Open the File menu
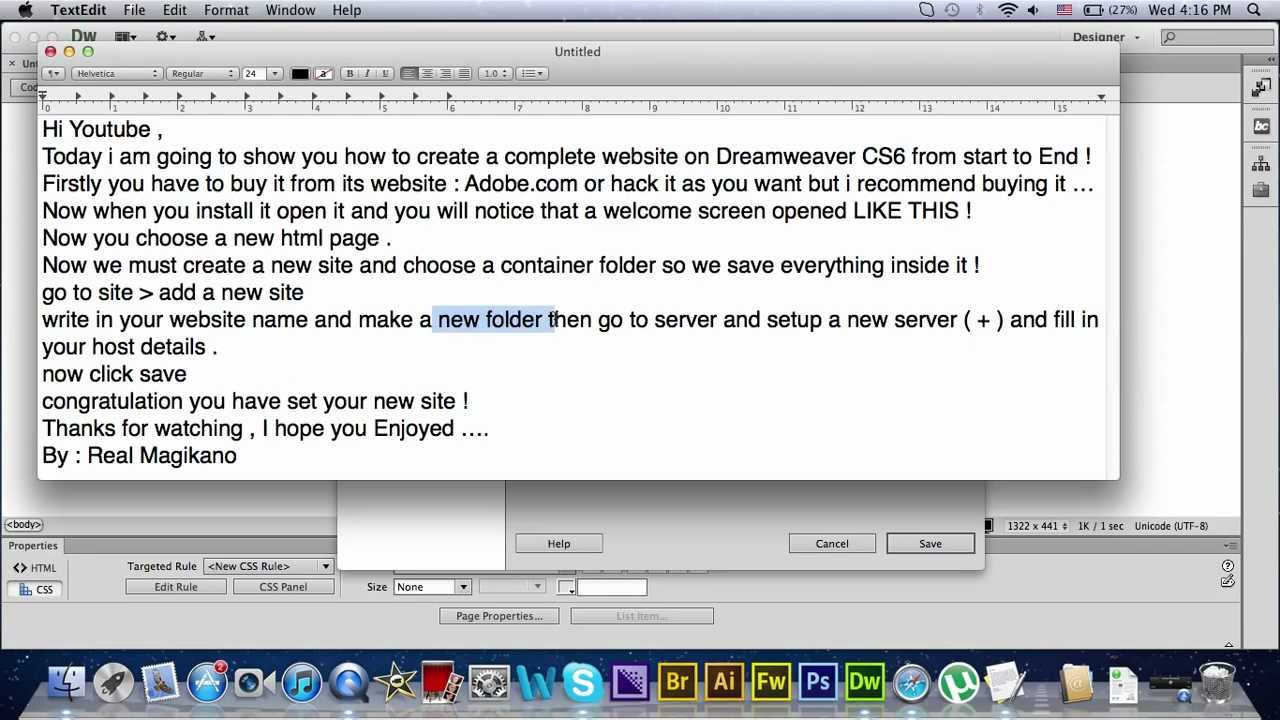Image resolution: width=1280 pixels, height=720 pixels. click(x=134, y=10)
